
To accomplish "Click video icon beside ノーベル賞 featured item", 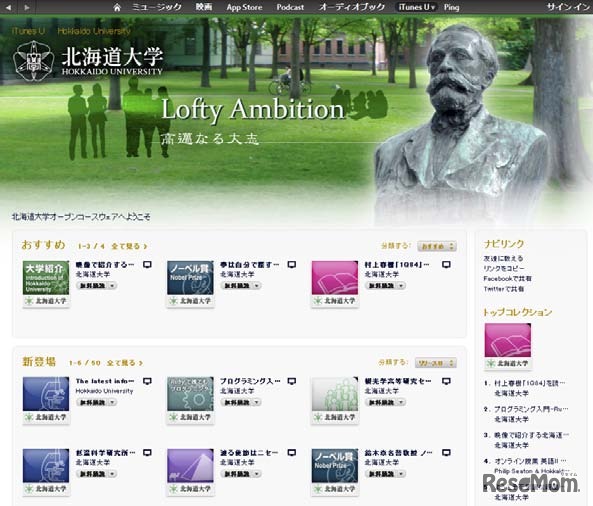I will click(x=292, y=265).
